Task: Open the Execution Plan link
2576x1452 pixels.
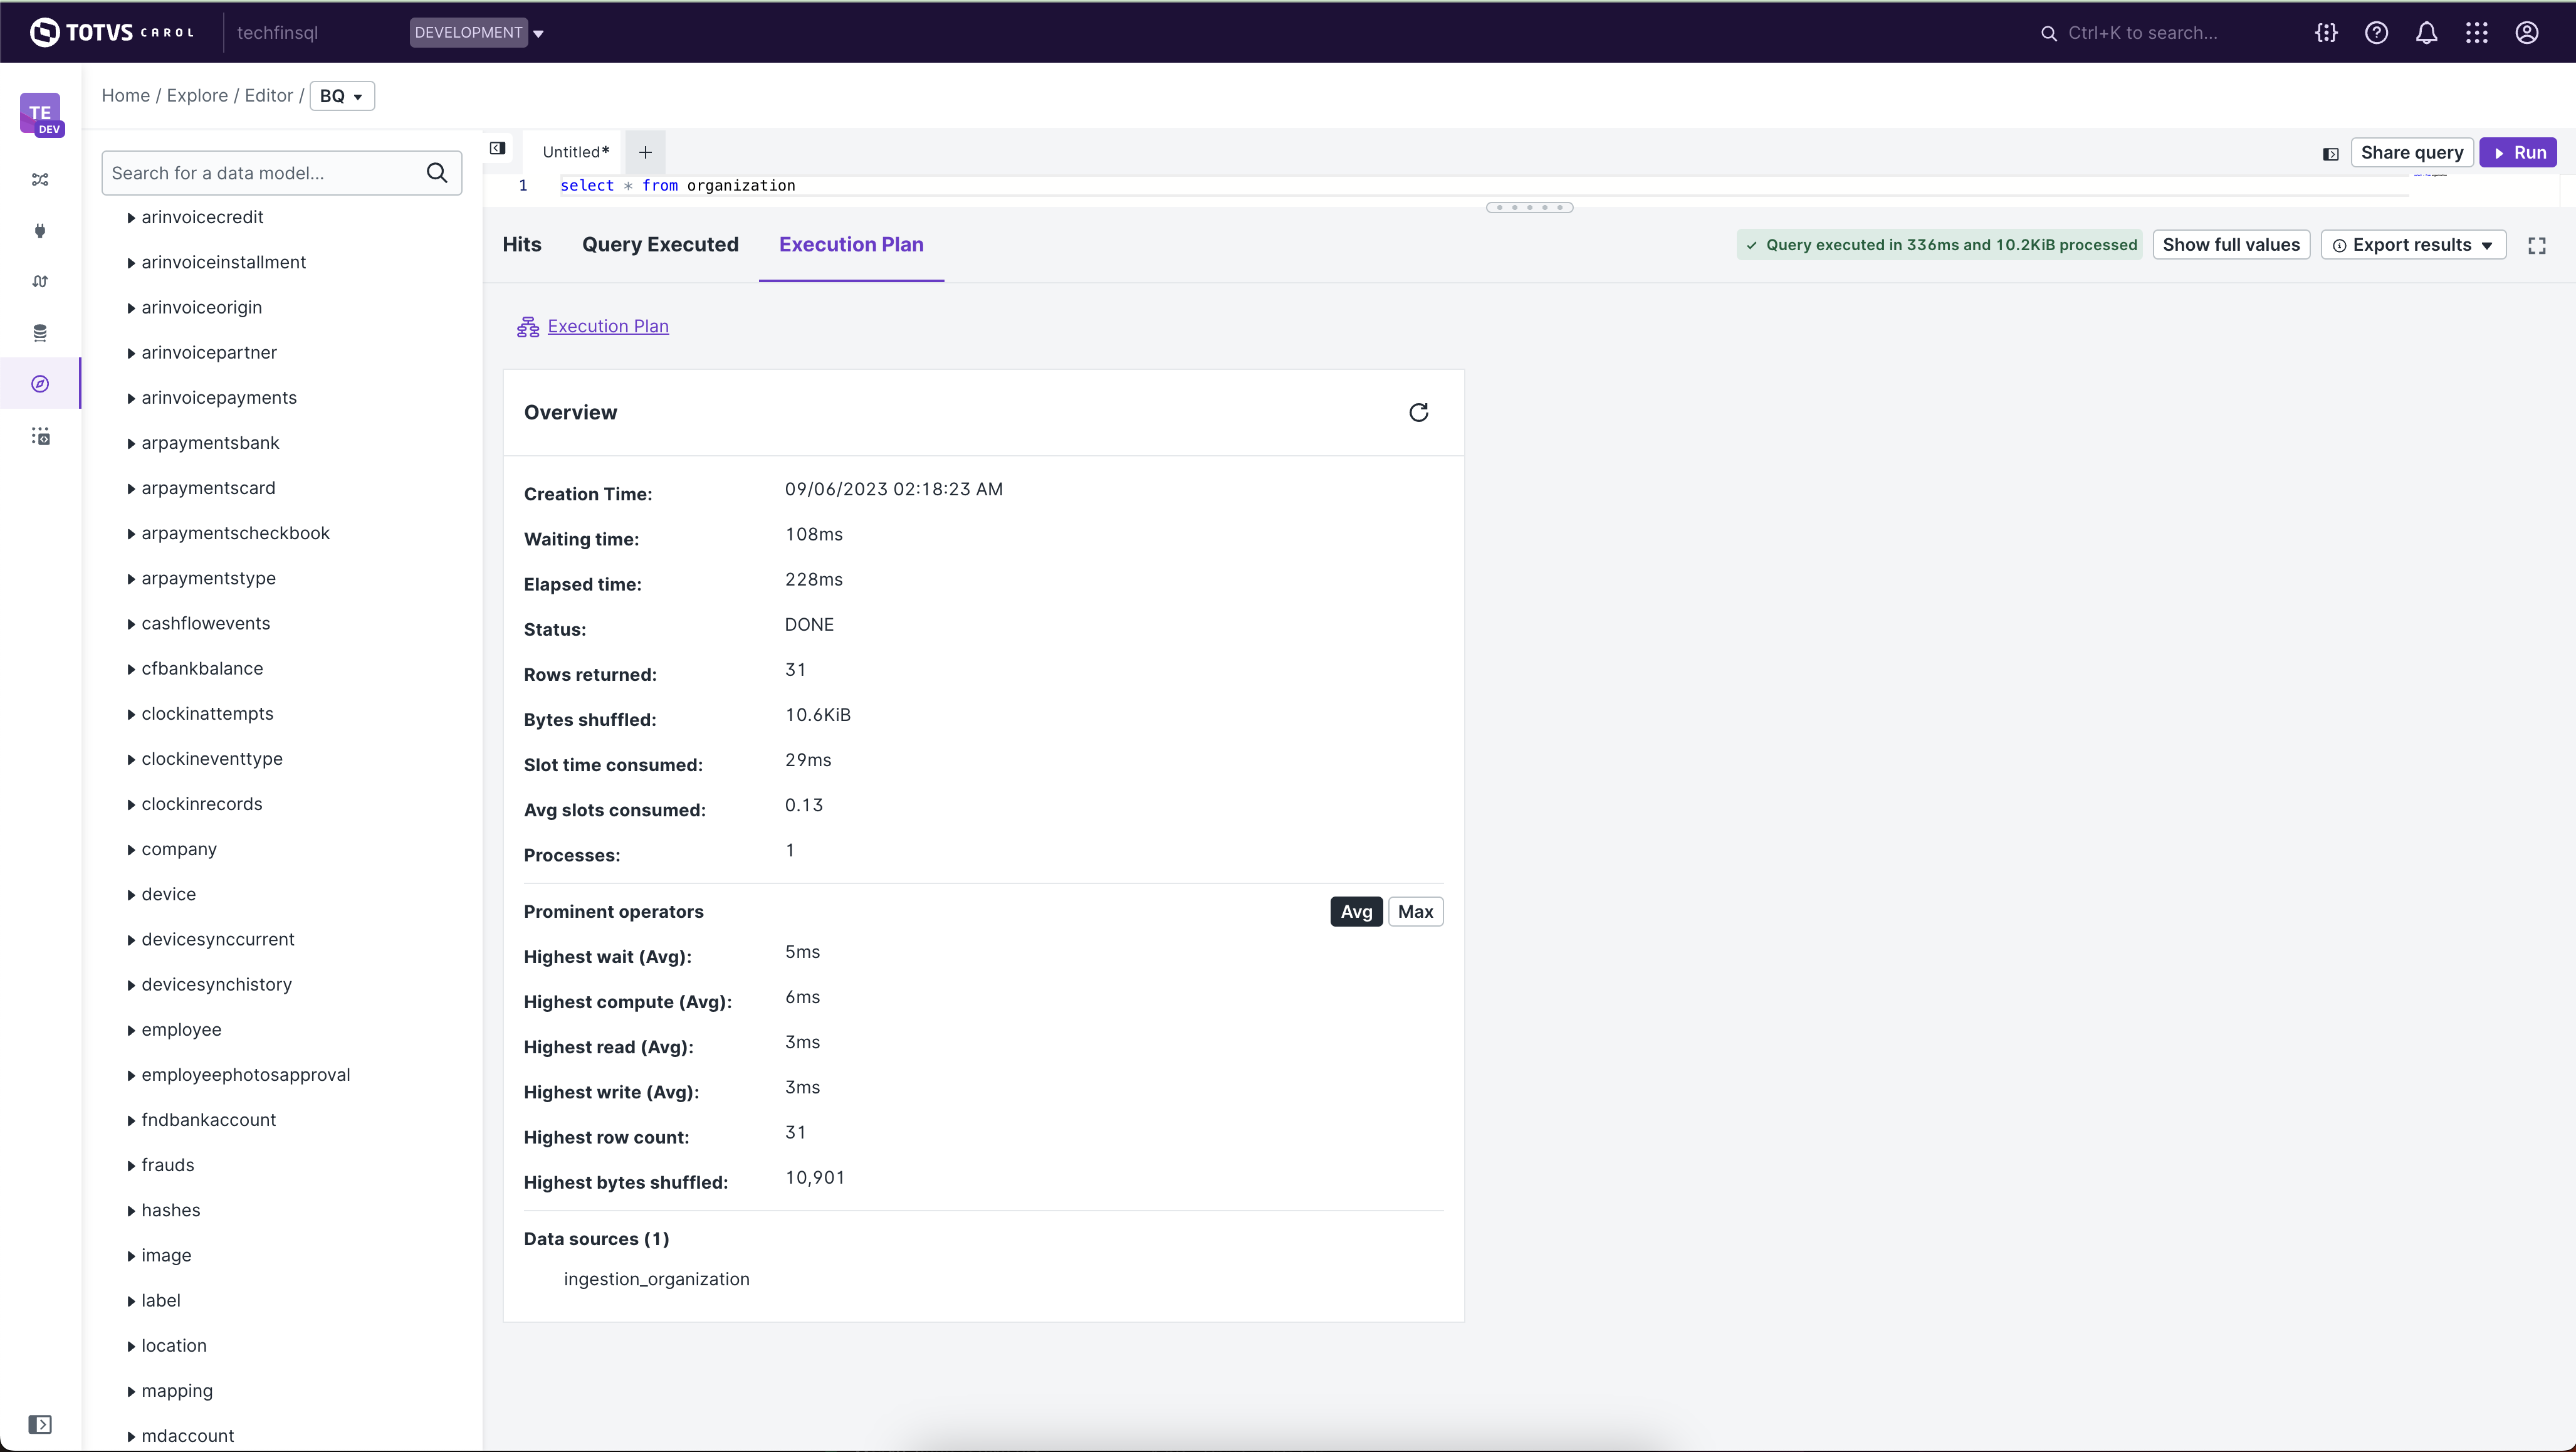Action: click(608, 327)
